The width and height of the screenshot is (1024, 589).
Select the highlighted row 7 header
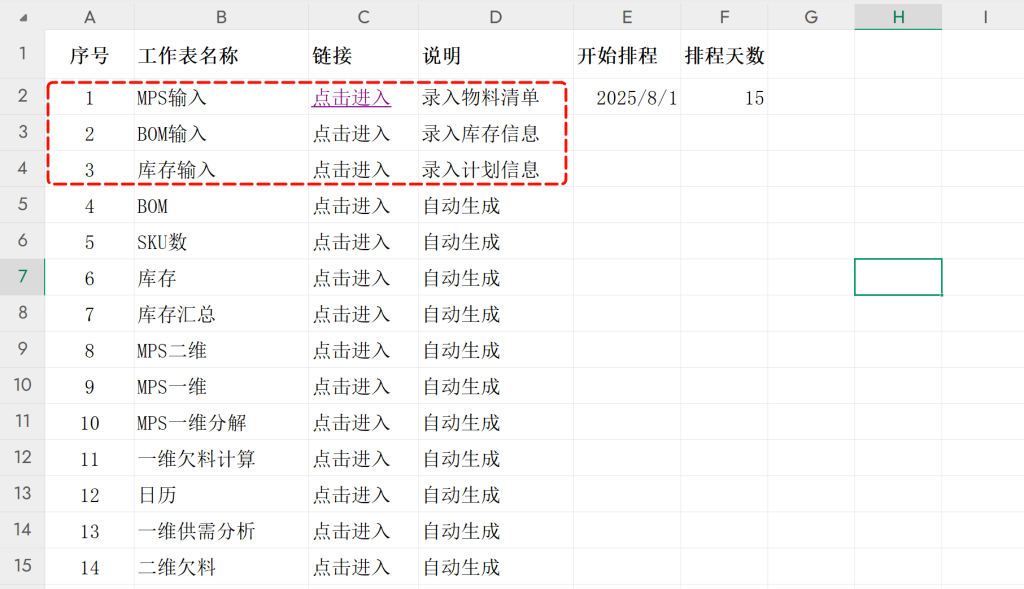coord(22,277)
